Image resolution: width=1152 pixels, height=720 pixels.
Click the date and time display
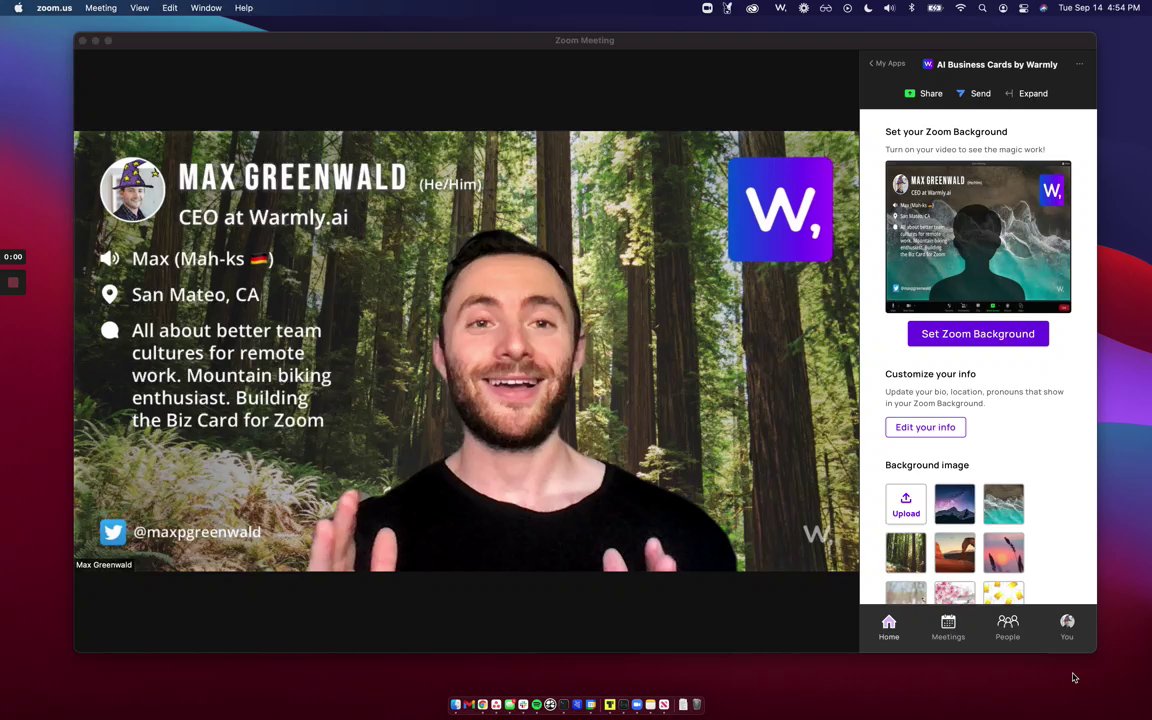coord(1099,8)
